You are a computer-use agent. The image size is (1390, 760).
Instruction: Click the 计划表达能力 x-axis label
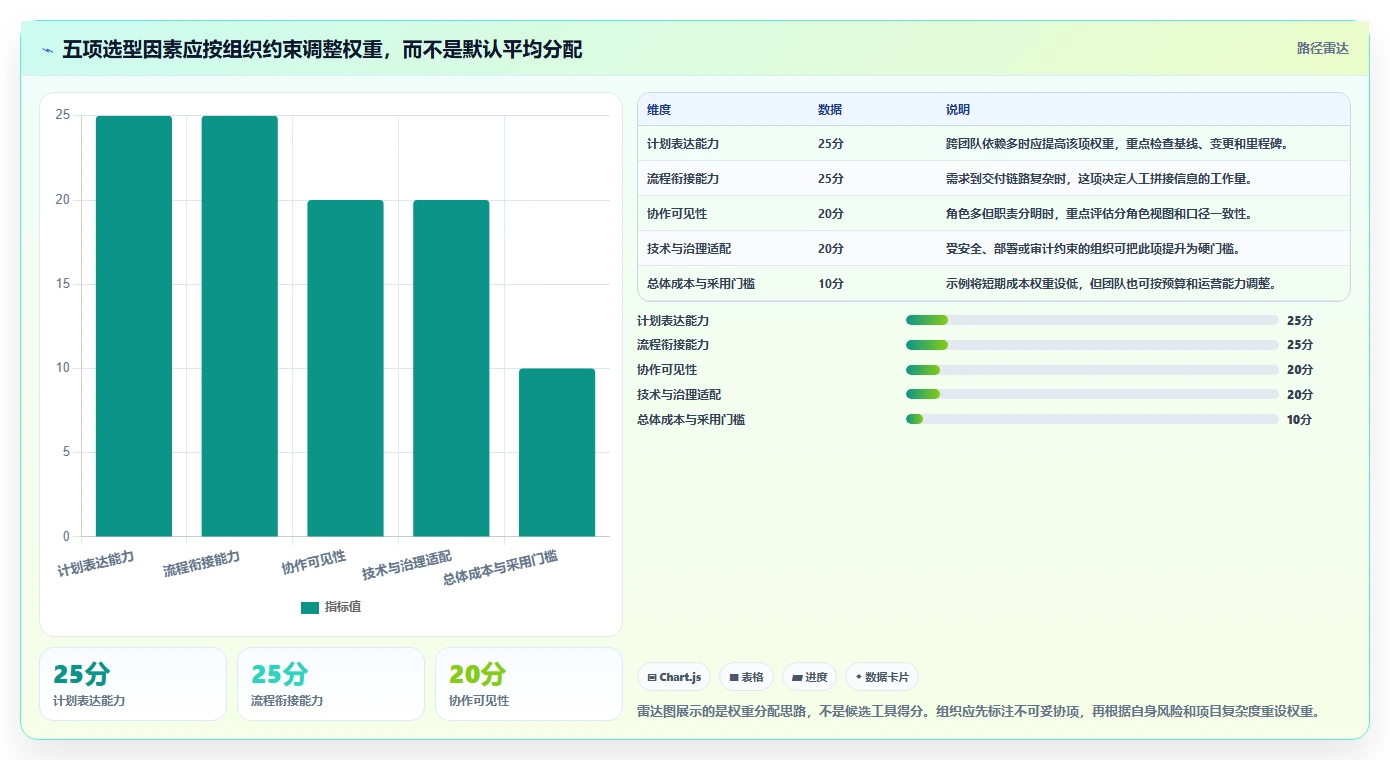pyautogui.click(x=96, y=563)
